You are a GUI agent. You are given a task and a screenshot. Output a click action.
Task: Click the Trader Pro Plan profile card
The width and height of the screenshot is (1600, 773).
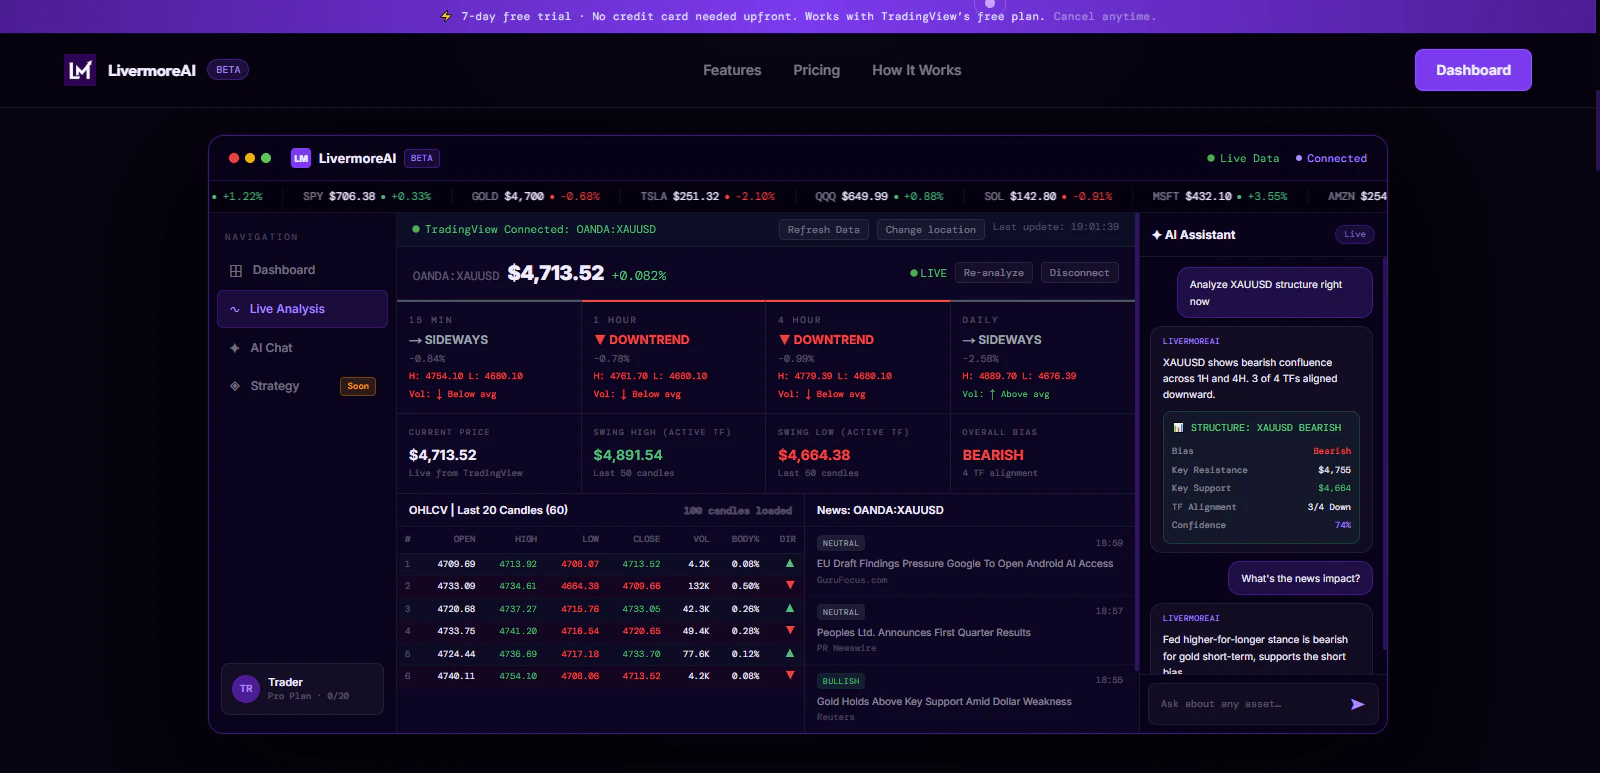[x=302, y=689]
